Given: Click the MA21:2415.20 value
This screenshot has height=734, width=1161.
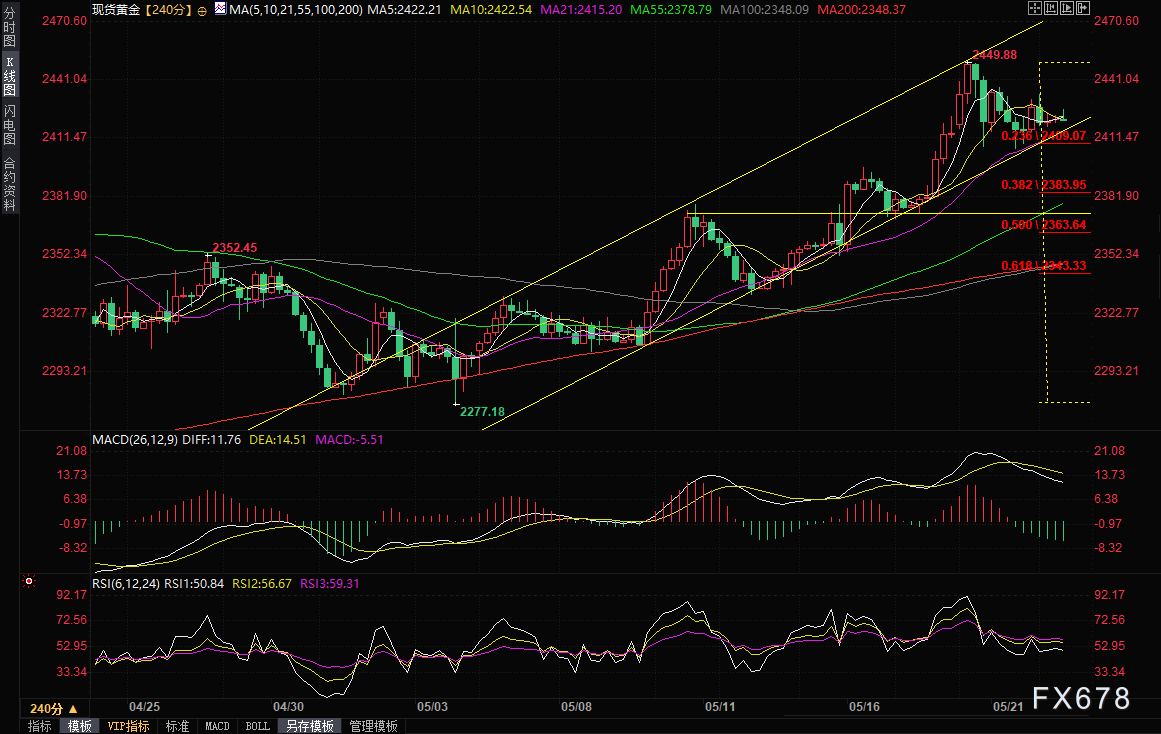Looking at the screenshot, I should 581,10.
